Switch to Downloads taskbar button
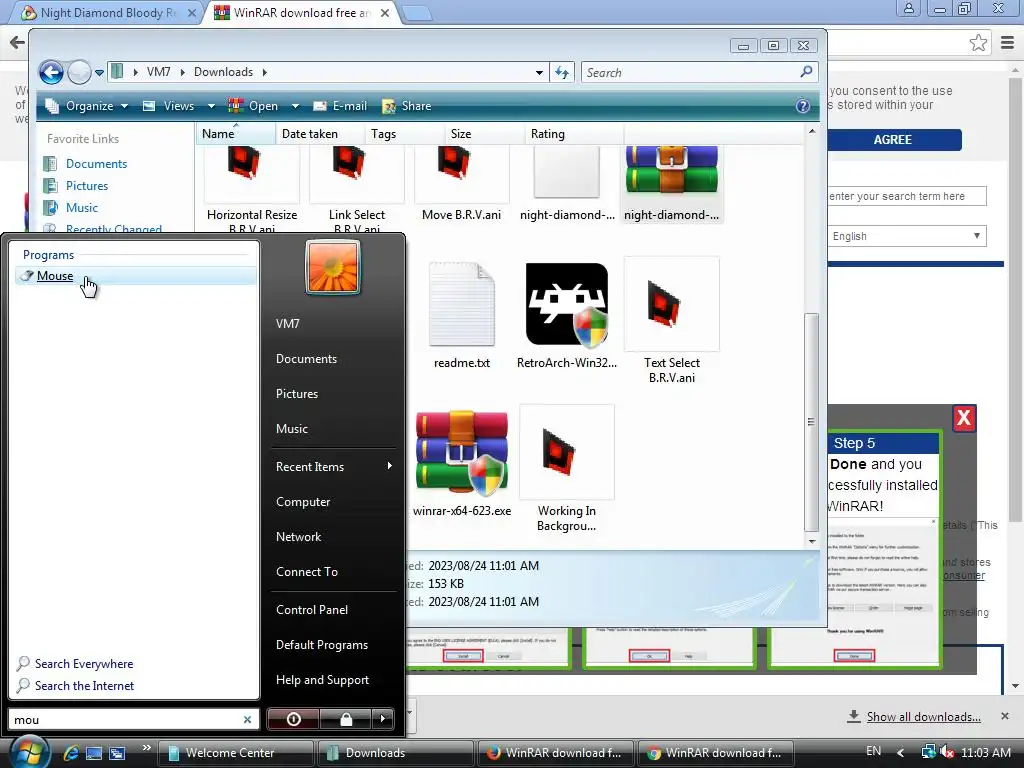1024x768 pixels. 396,753
